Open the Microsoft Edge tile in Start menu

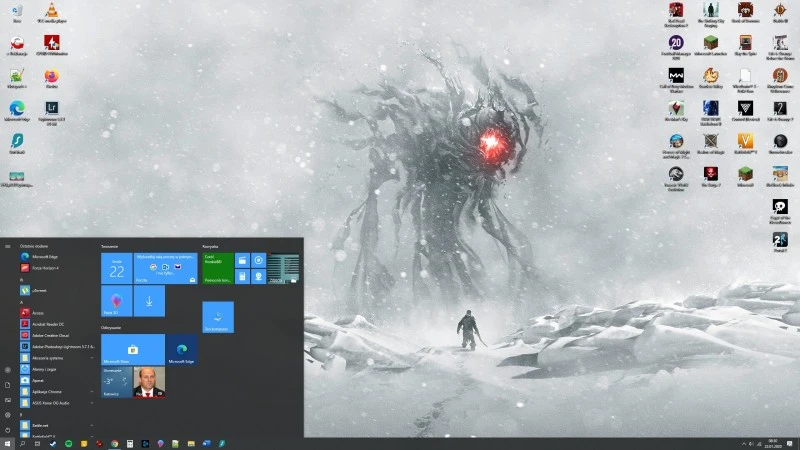pos(181,349)
